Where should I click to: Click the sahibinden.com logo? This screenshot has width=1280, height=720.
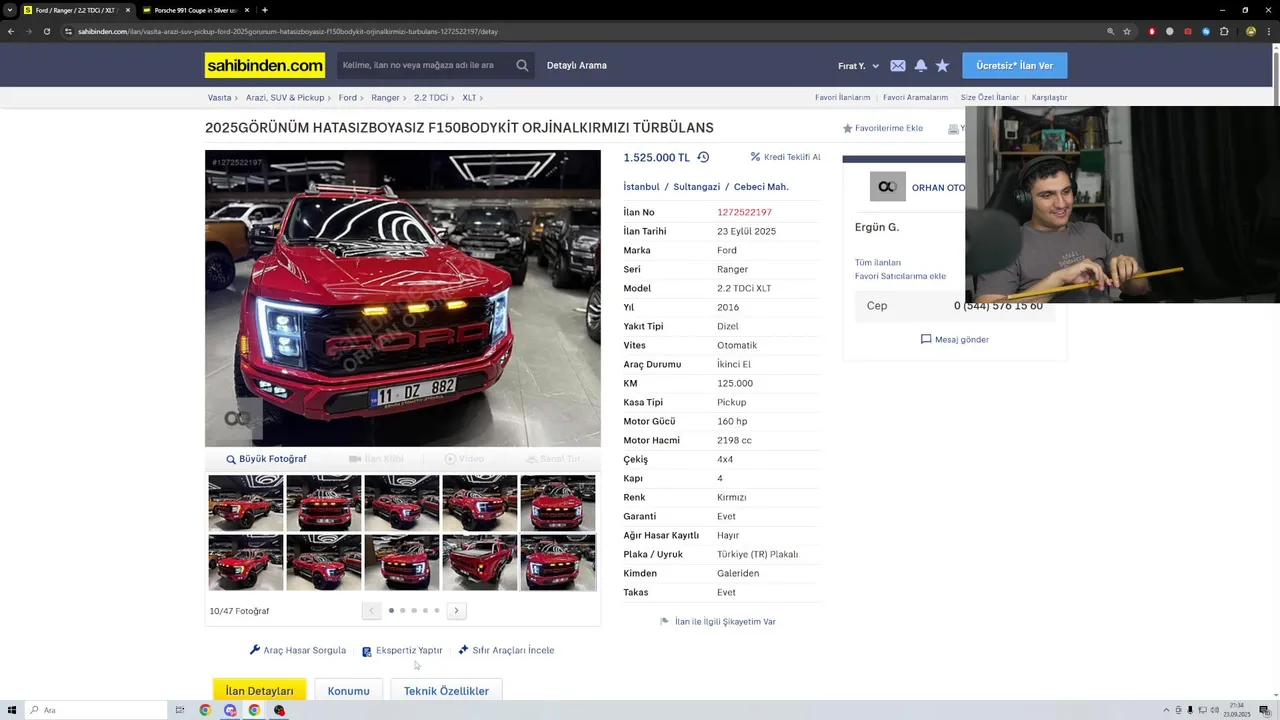(265, 65)
